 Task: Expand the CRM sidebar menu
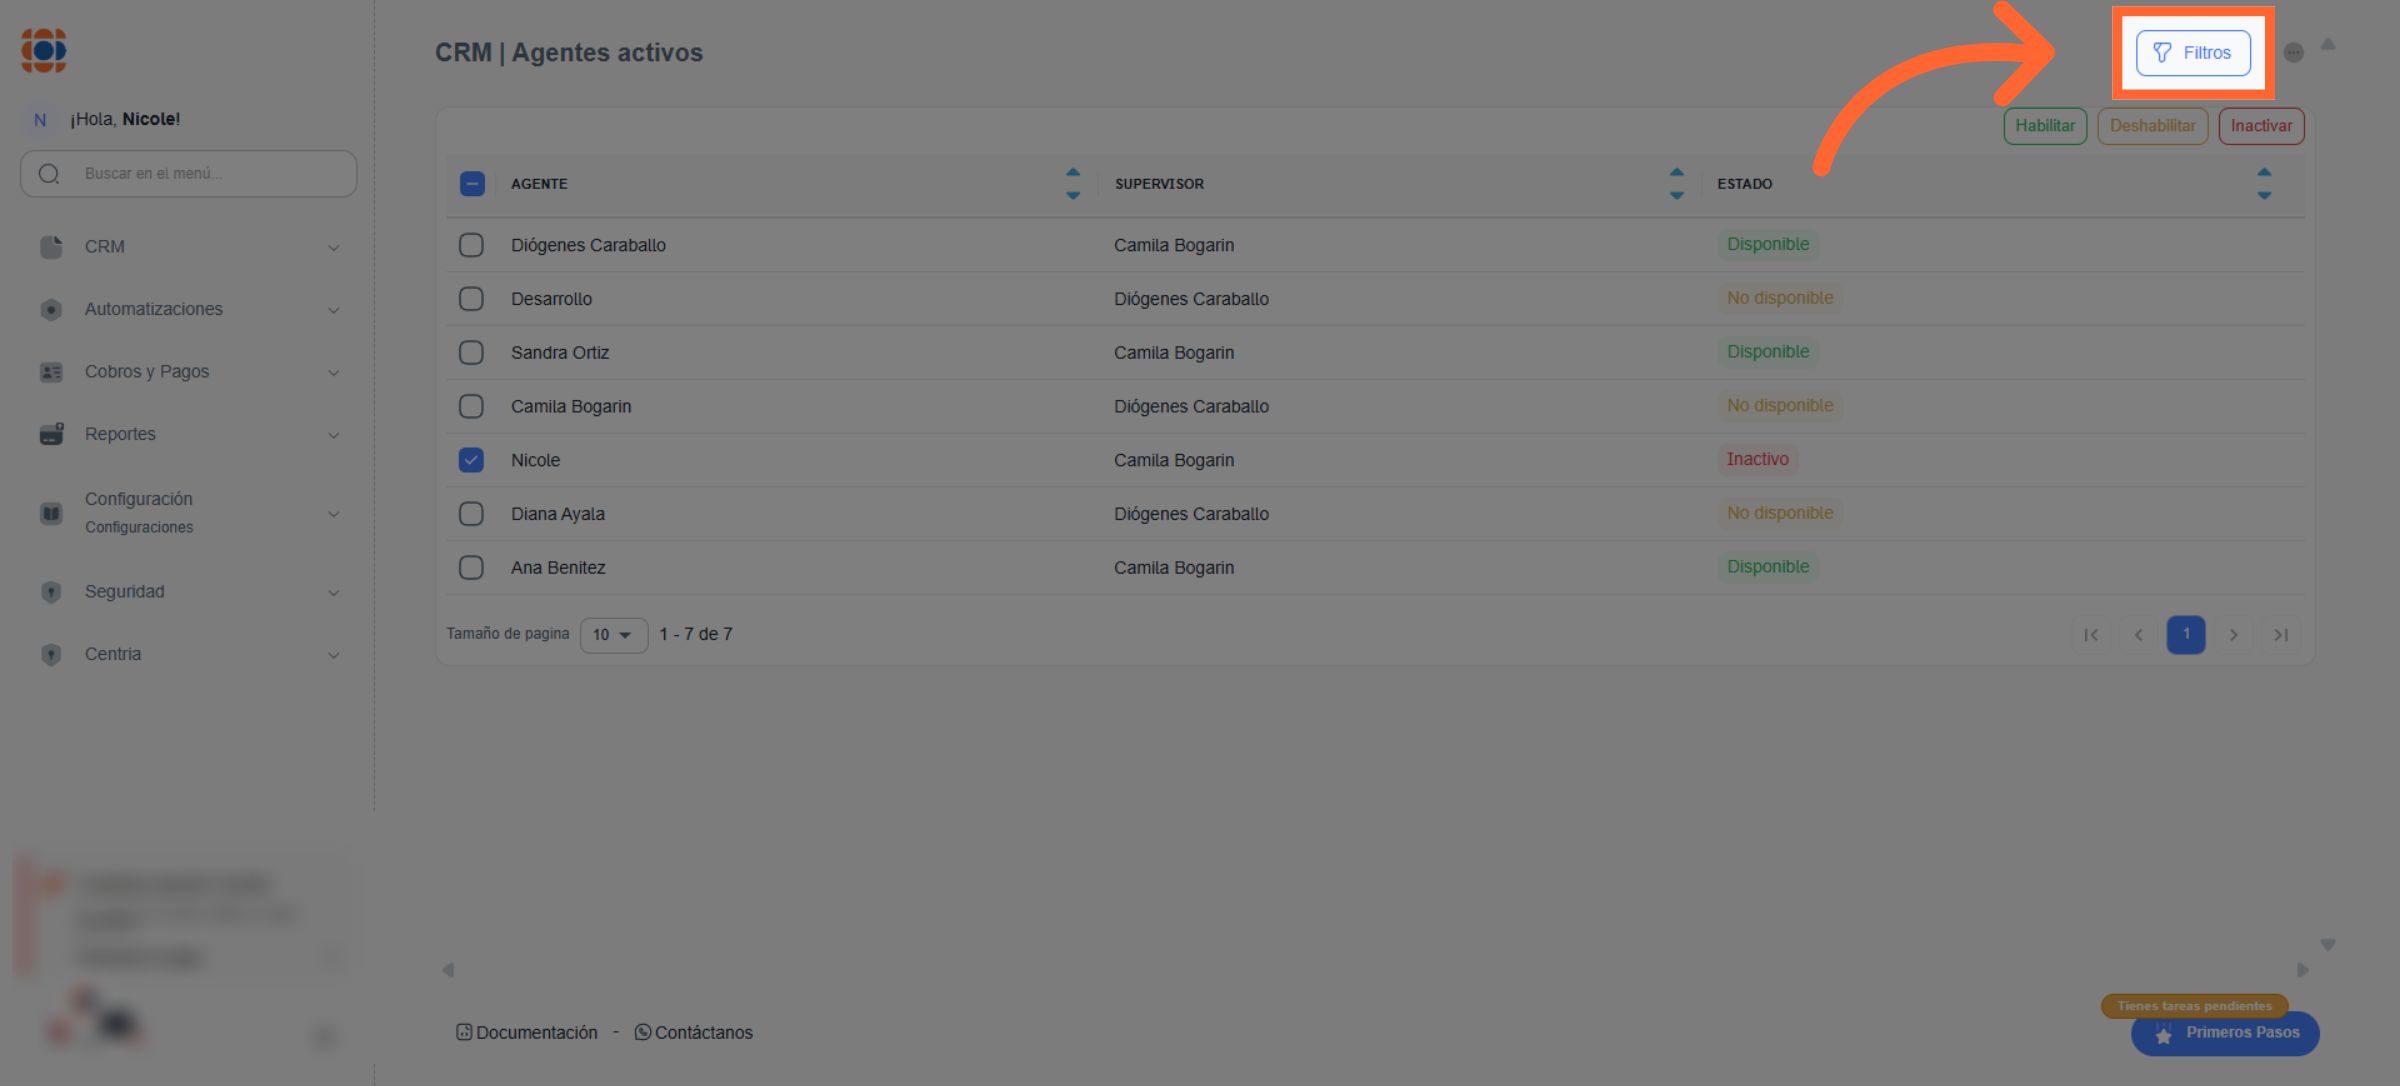tap(189, 247)
